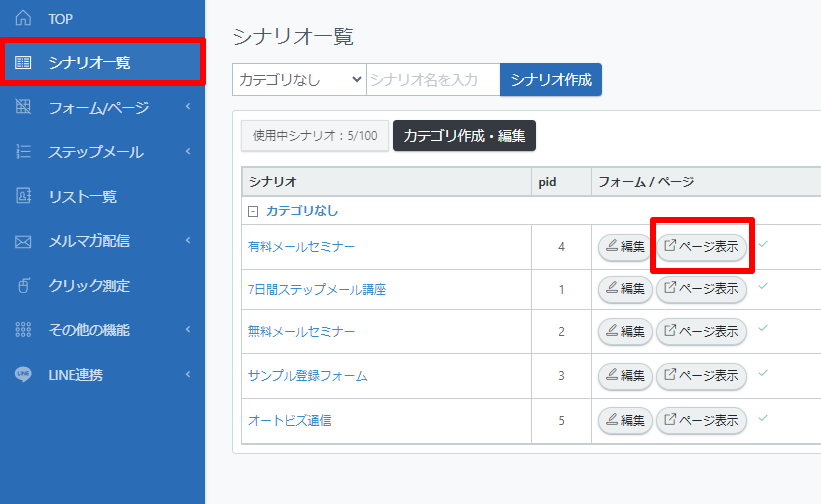Screen dimensions: 821x504
Task: Click the クリック測定 mouse icon
Action: pyautogui.click(x=24, y=286)
